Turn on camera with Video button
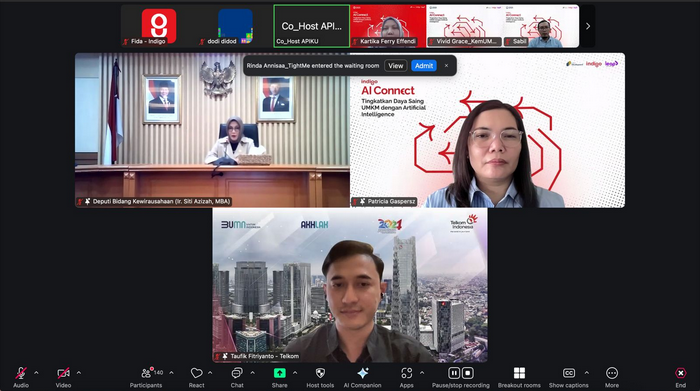The image size is (700, 391). point(63,377)
